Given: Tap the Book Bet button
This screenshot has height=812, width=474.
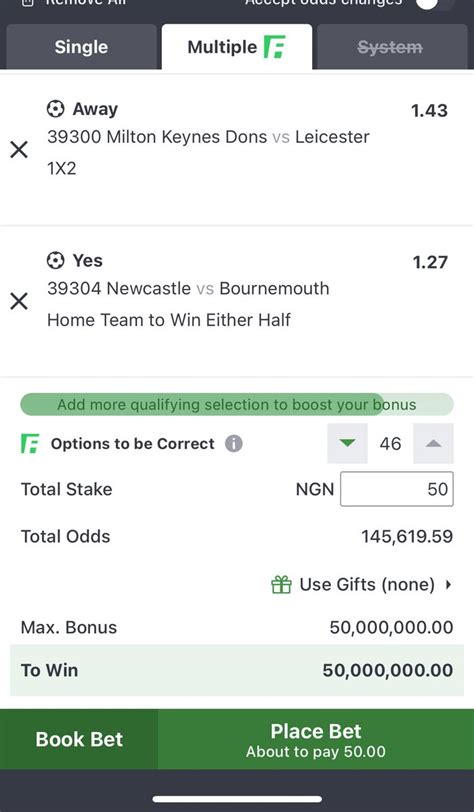Looking at the screenshot, I should point(79,739).
